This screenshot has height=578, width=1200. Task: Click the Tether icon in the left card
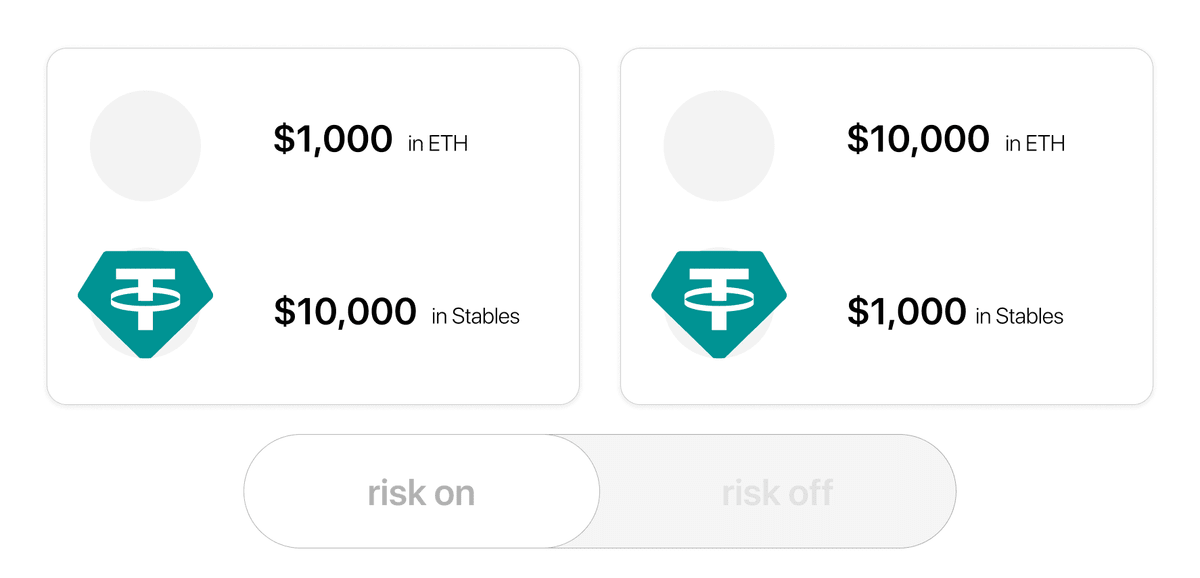[x=145, y=303]
